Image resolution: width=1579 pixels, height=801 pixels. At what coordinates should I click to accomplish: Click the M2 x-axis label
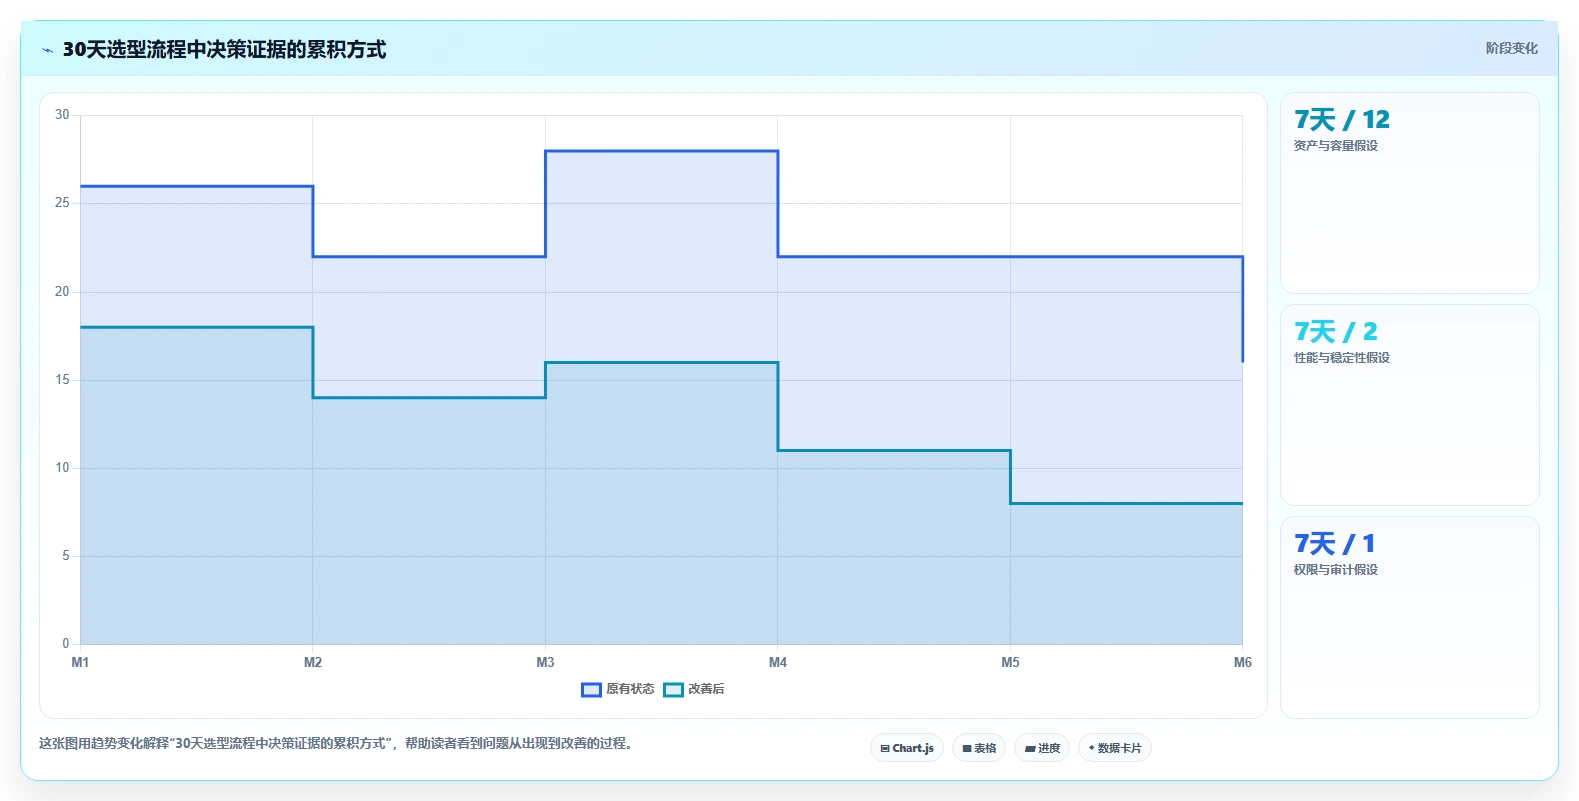coord(313,662)
